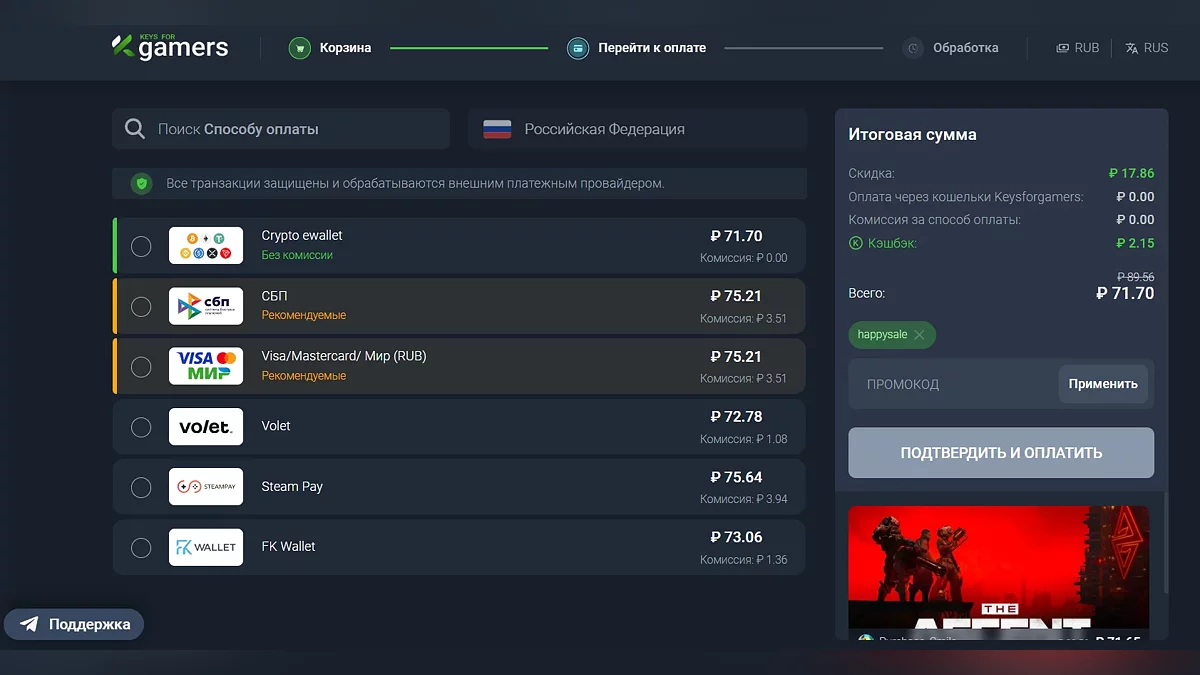
Task: Click the Crypto ewallet coins logo
Action: coord(206,245)
